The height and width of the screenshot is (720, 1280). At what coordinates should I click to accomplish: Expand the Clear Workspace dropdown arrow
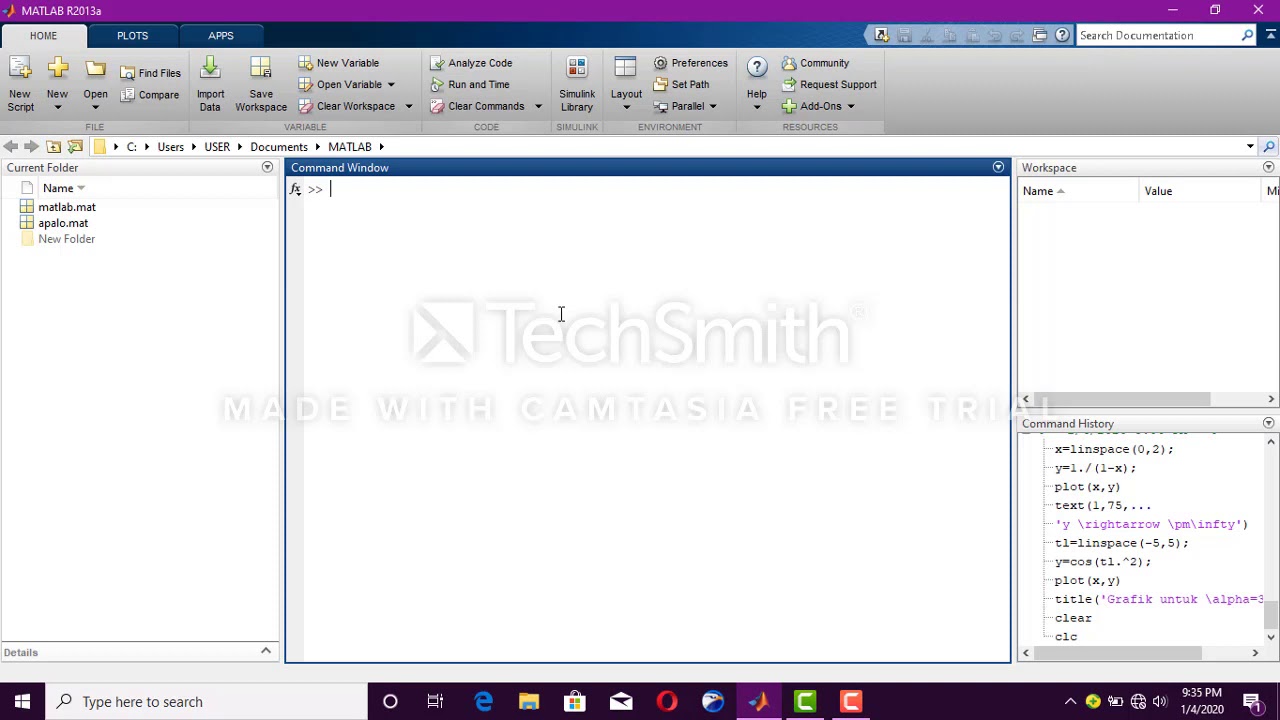click(x=408, y=107)
